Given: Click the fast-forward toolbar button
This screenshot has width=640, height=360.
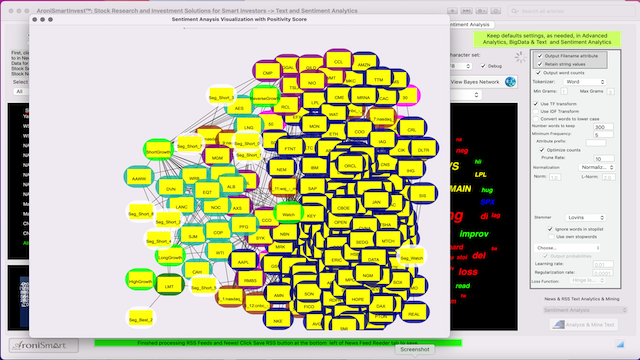Looking at the screenshot, I should pyautogui.click(x=467, y=11).
